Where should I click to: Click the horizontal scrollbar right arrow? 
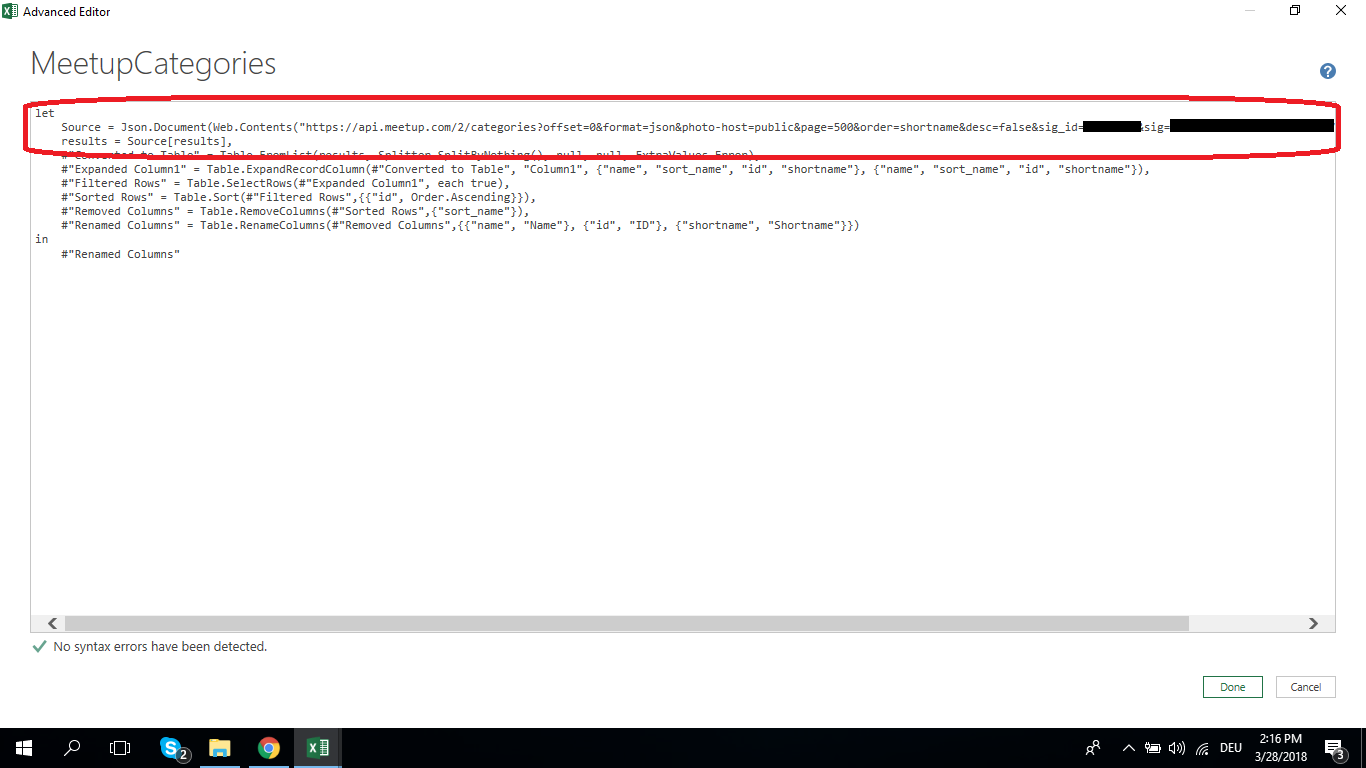tap(1314, 623)
